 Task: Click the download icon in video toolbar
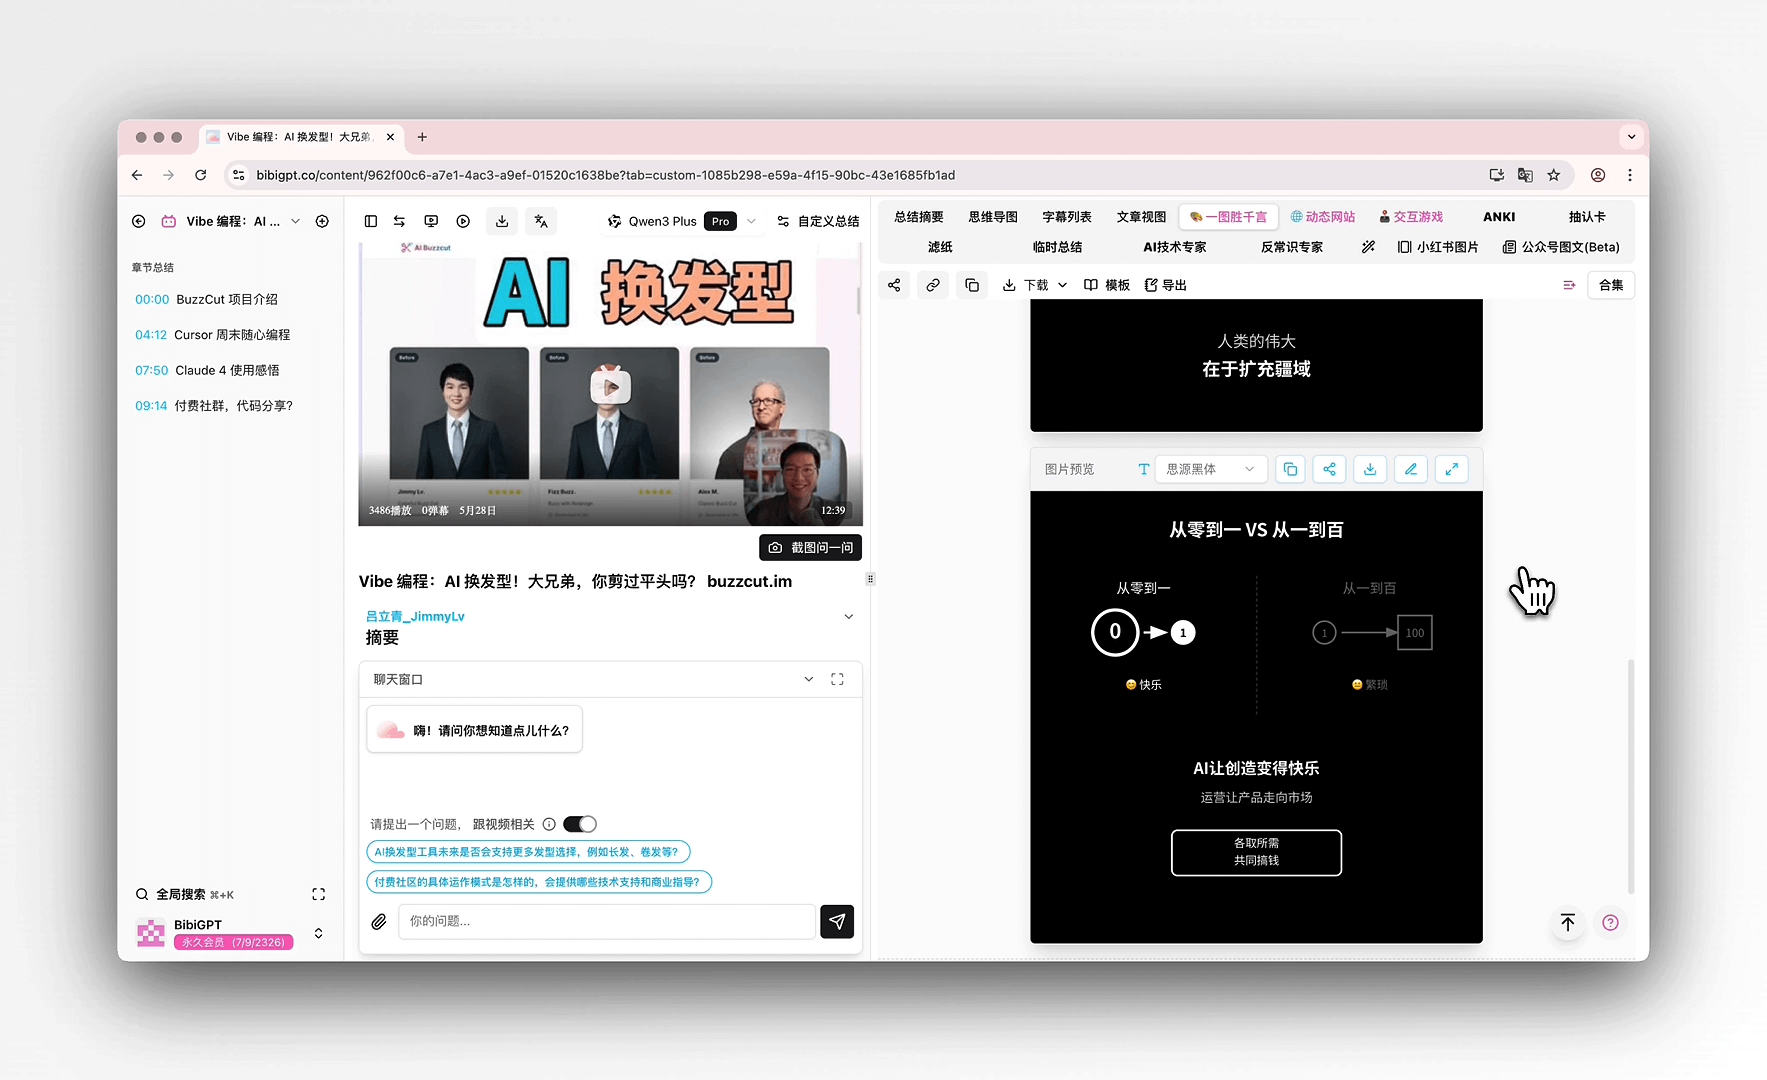tap(502, 221)
